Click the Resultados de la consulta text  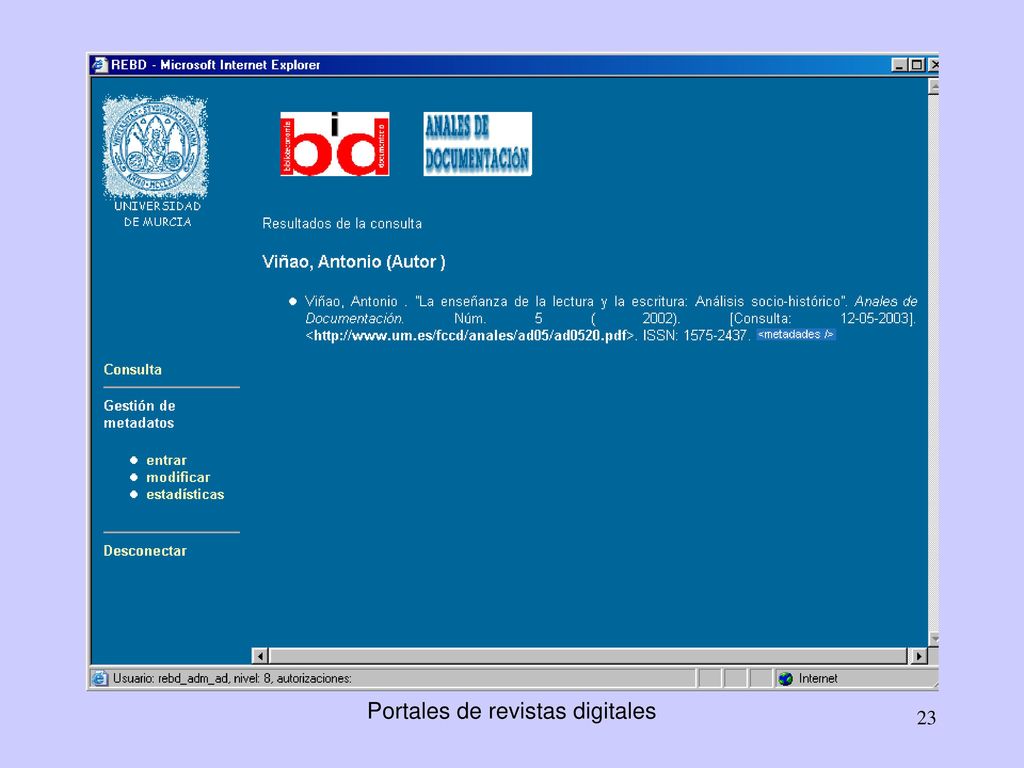(342, 223)
